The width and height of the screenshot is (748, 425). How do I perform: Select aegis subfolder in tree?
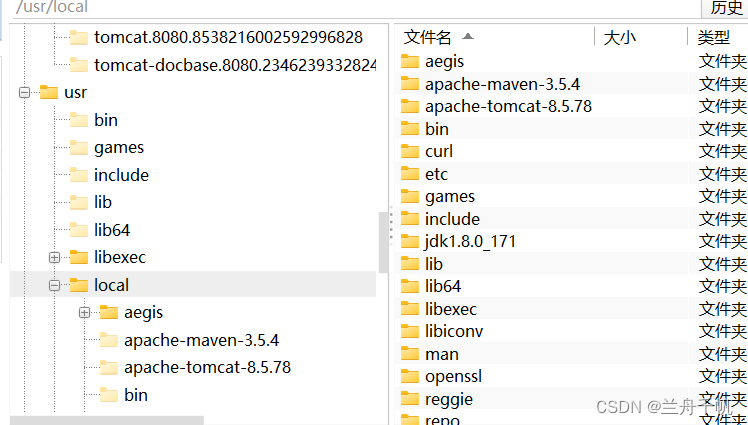coord(143,313)
